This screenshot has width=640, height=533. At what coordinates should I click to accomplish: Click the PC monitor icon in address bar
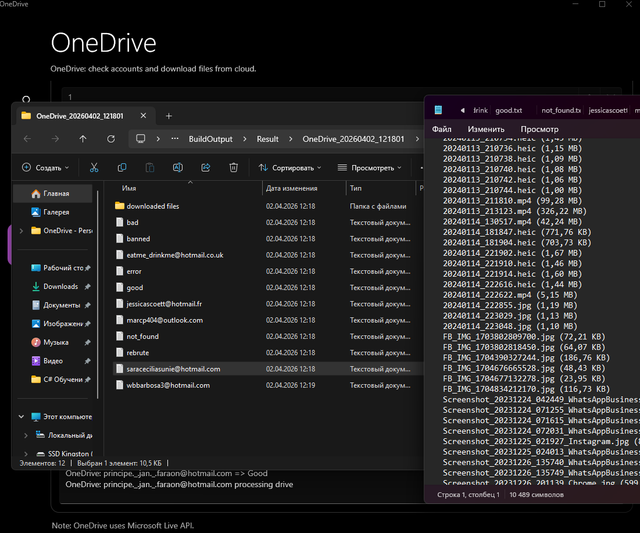pyautogui.click(x=141, y=139)
